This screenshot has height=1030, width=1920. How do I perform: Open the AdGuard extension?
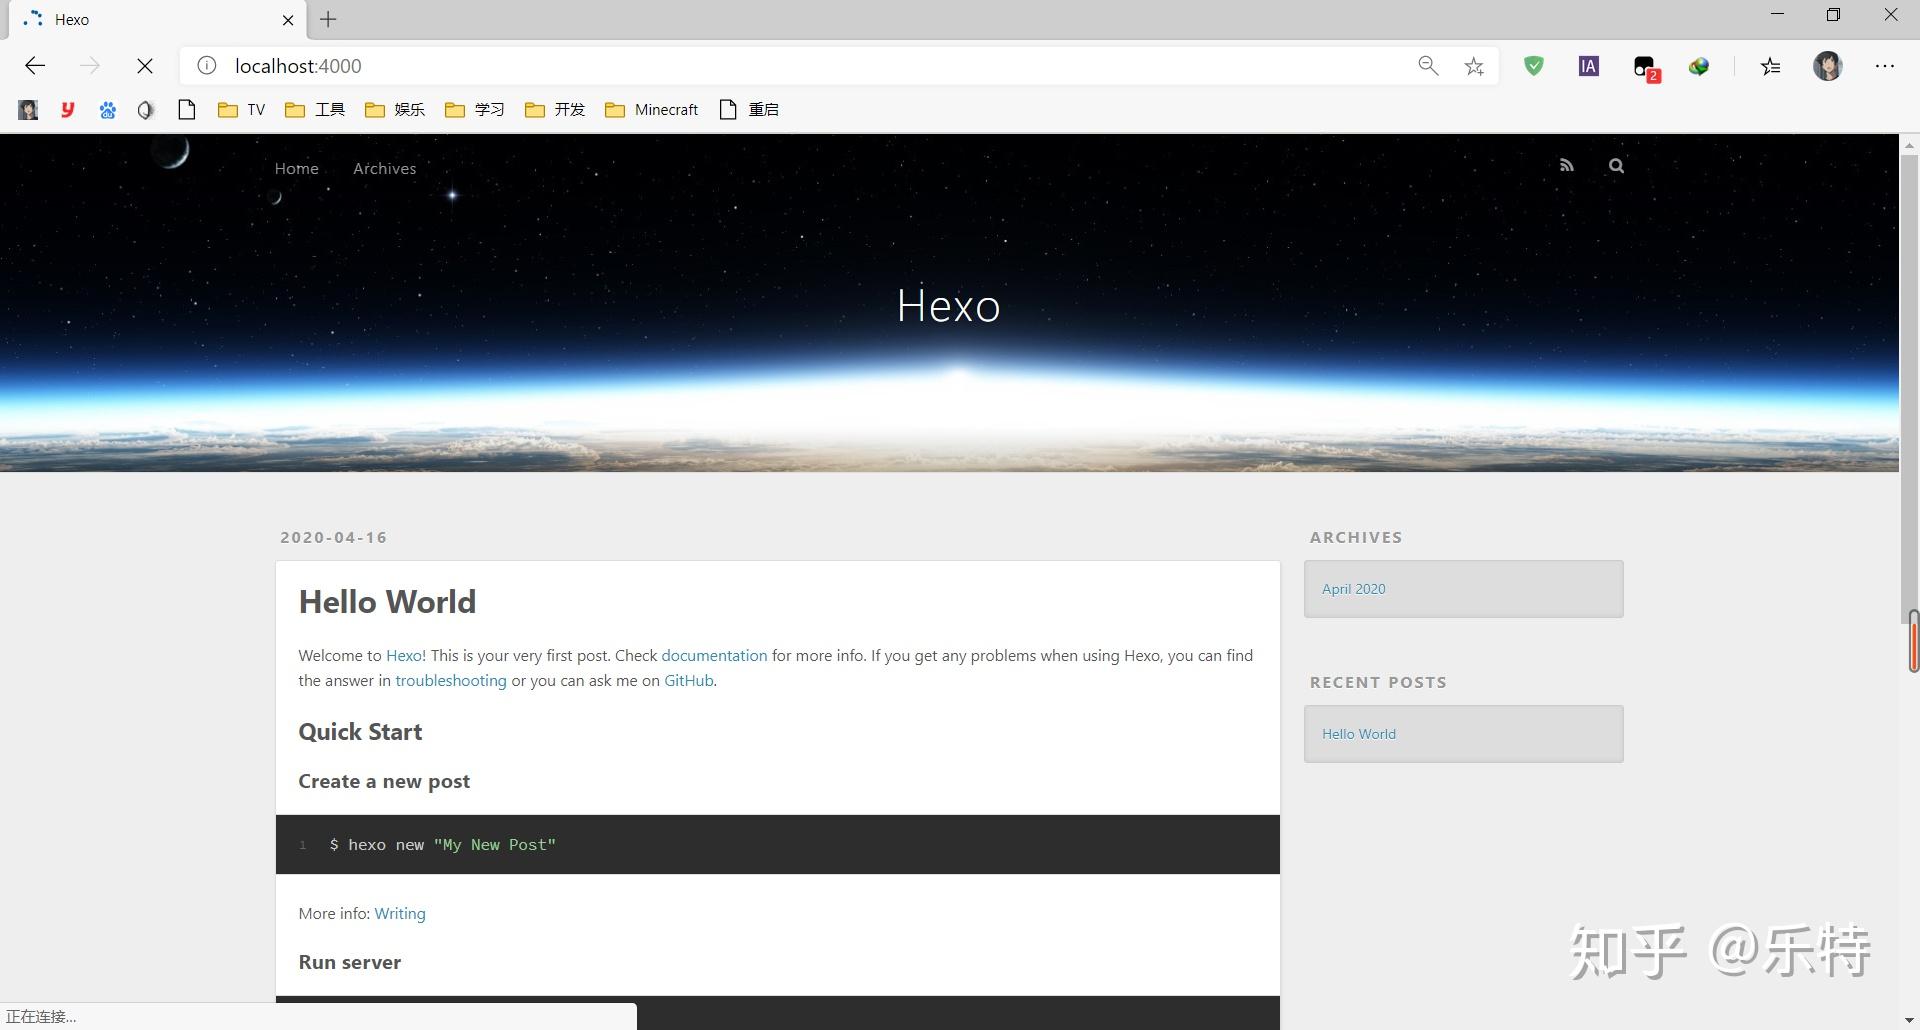(1534, 66)
